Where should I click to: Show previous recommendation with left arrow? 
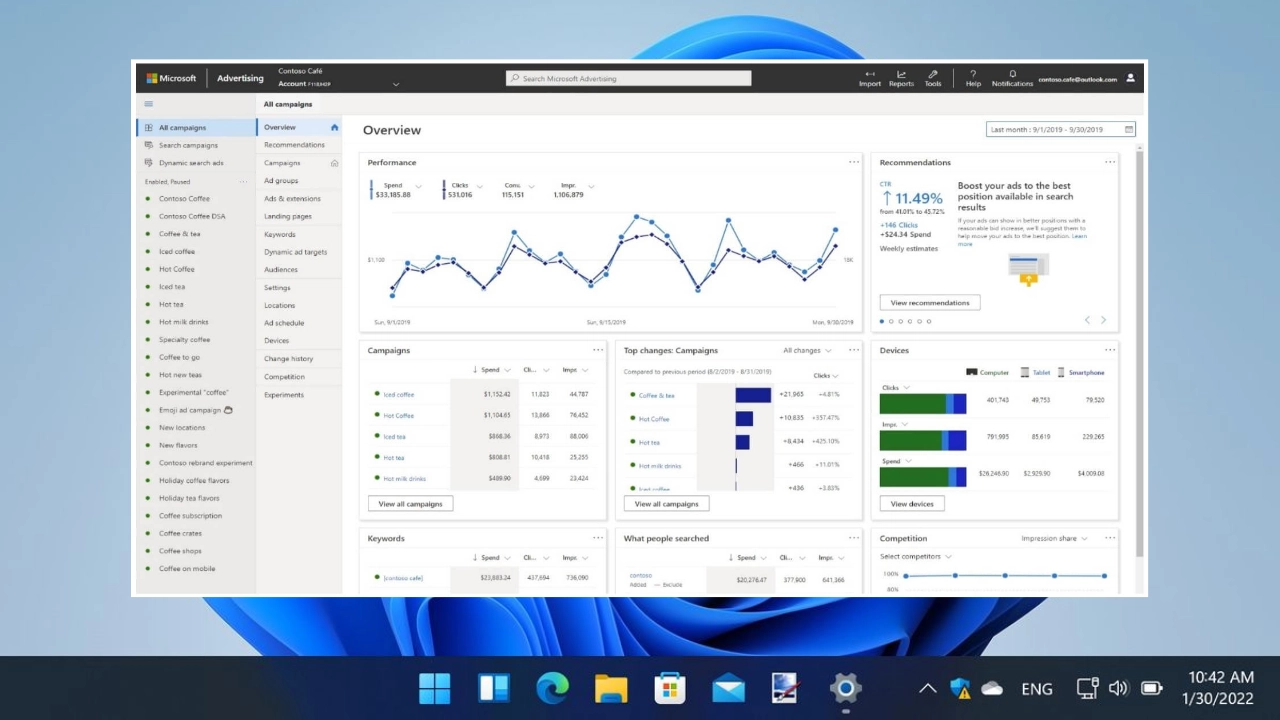pos(1088,320)
